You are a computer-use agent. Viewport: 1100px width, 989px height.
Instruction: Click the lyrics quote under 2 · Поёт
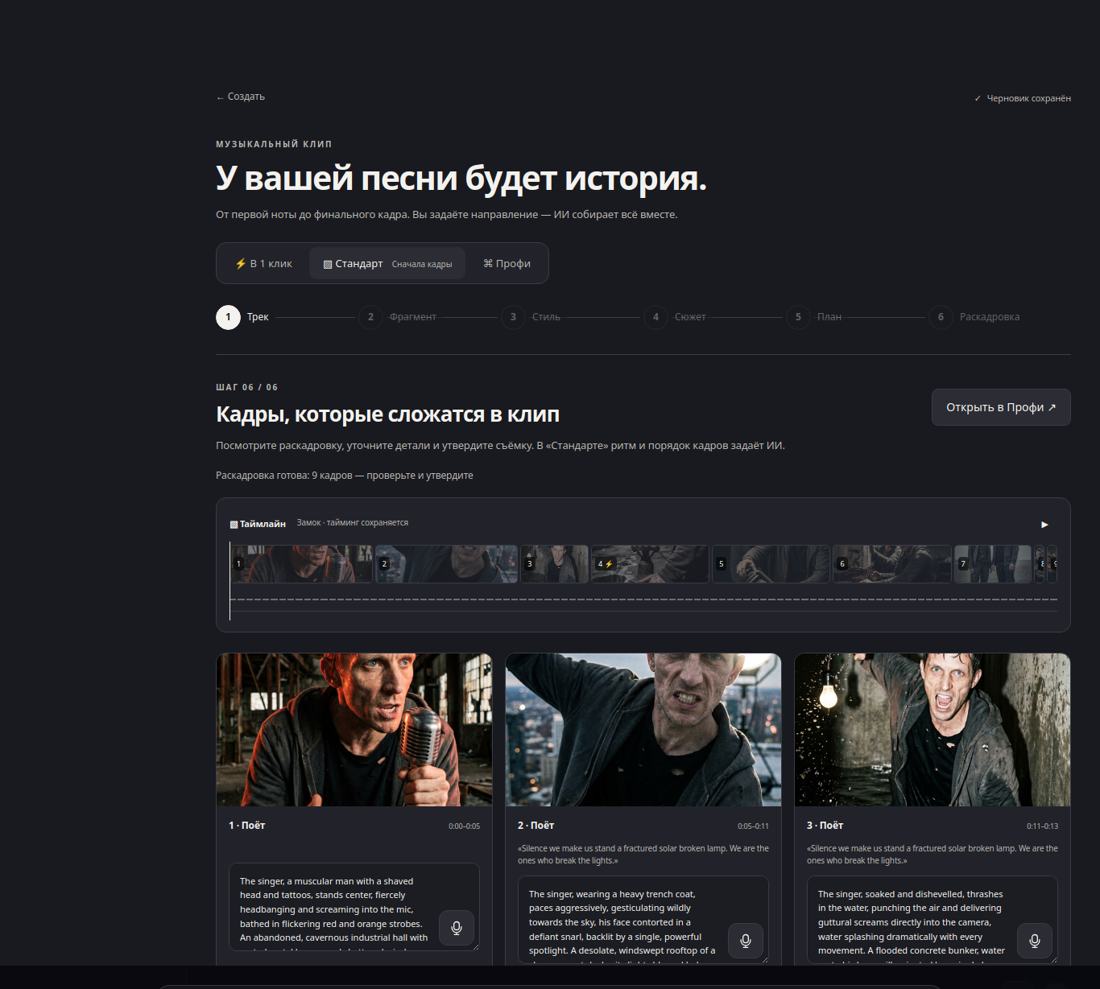coord(643,854)
